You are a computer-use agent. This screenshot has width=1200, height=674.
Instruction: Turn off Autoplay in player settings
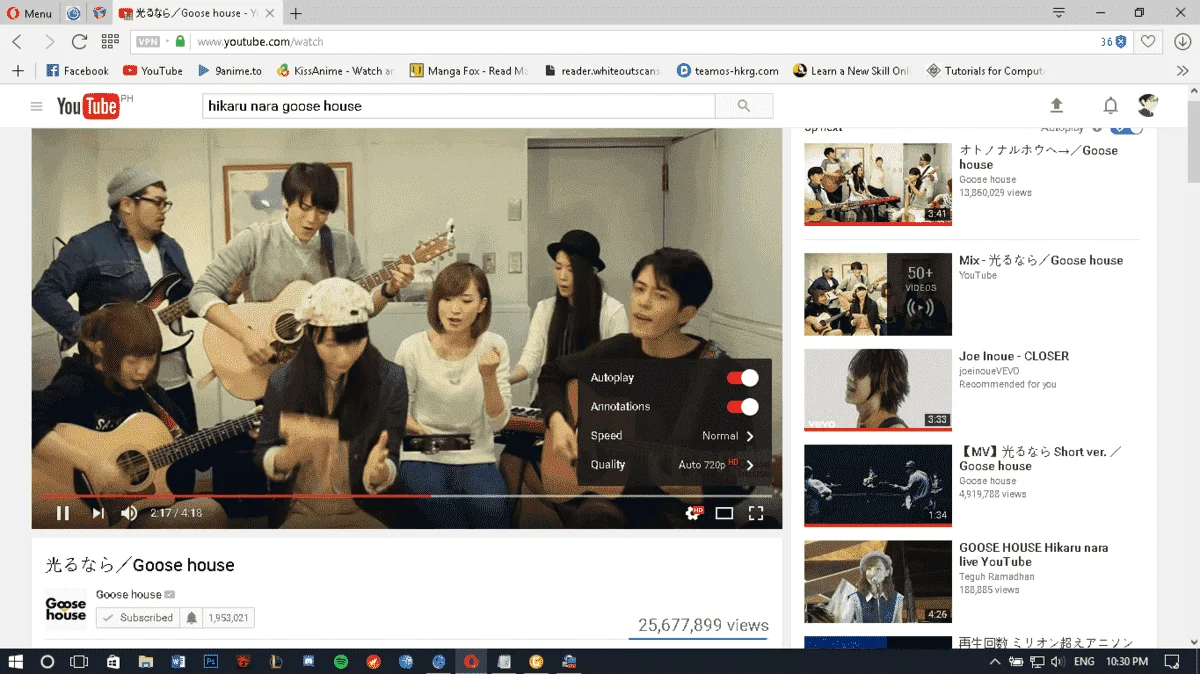point(742,378)
